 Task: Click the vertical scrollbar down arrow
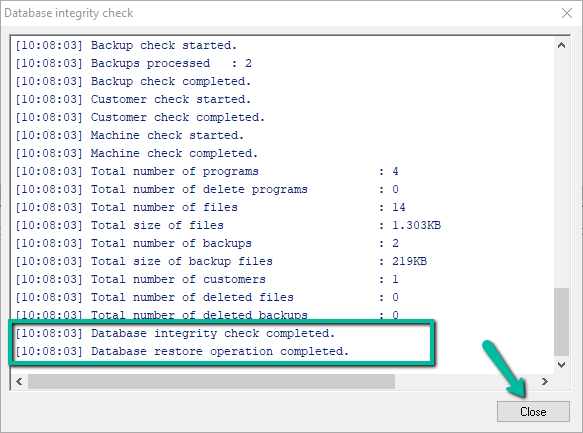(x=561, y=365)
